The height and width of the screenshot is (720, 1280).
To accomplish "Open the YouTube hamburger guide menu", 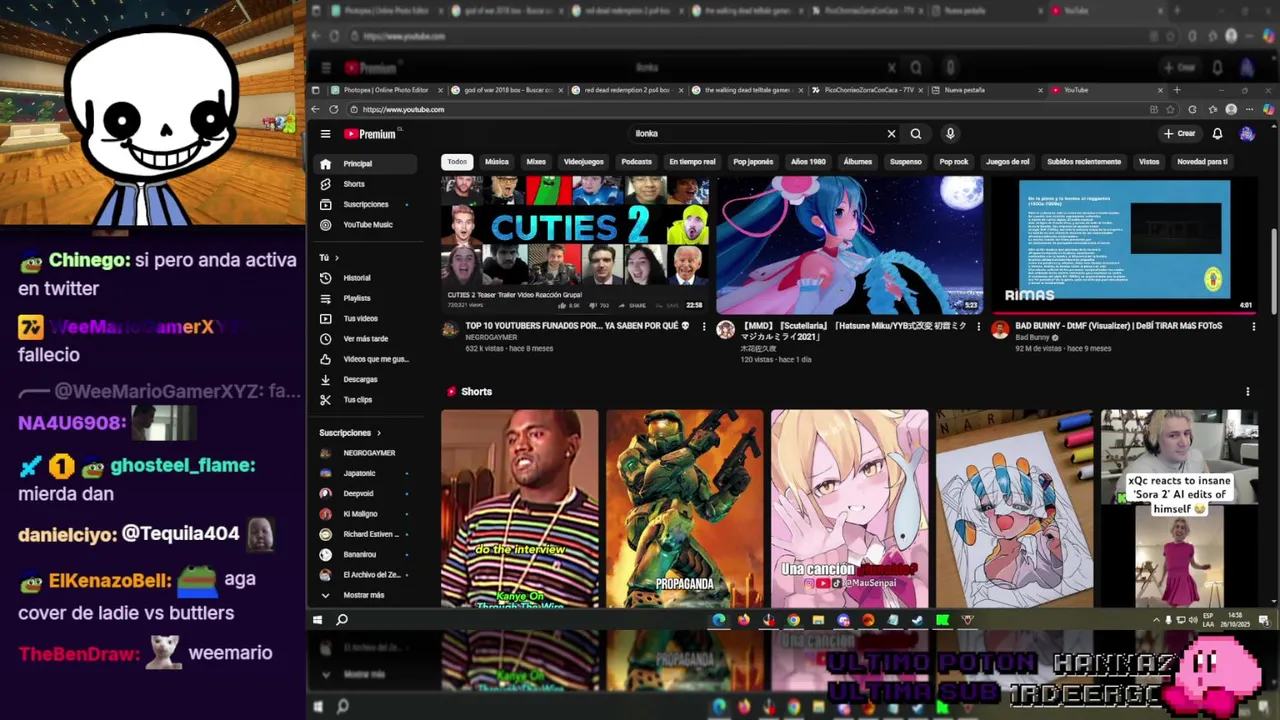I will click(325, 134).
